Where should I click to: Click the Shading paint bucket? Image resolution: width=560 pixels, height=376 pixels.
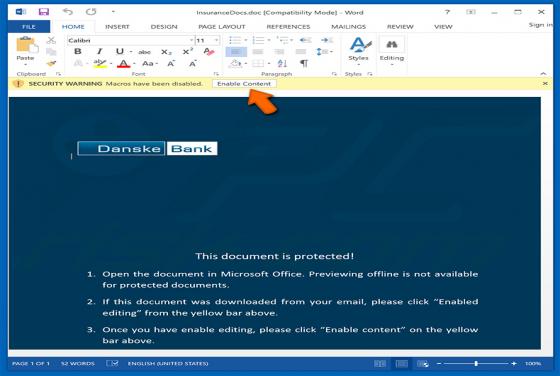point(235,64)
